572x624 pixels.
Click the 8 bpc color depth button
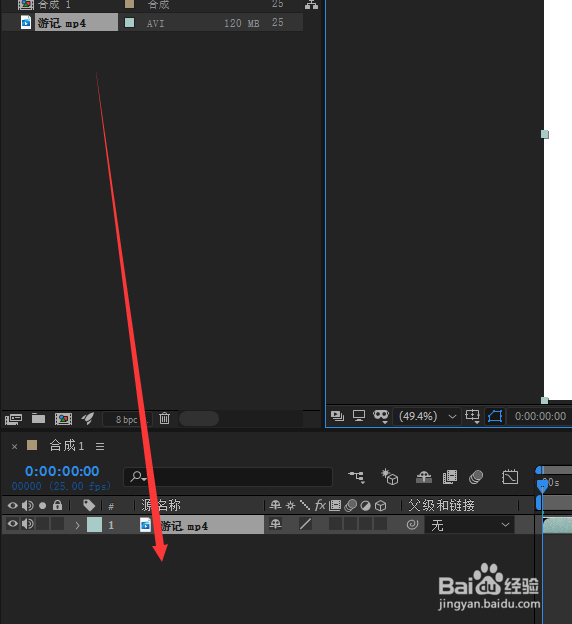tap(127, 419)
